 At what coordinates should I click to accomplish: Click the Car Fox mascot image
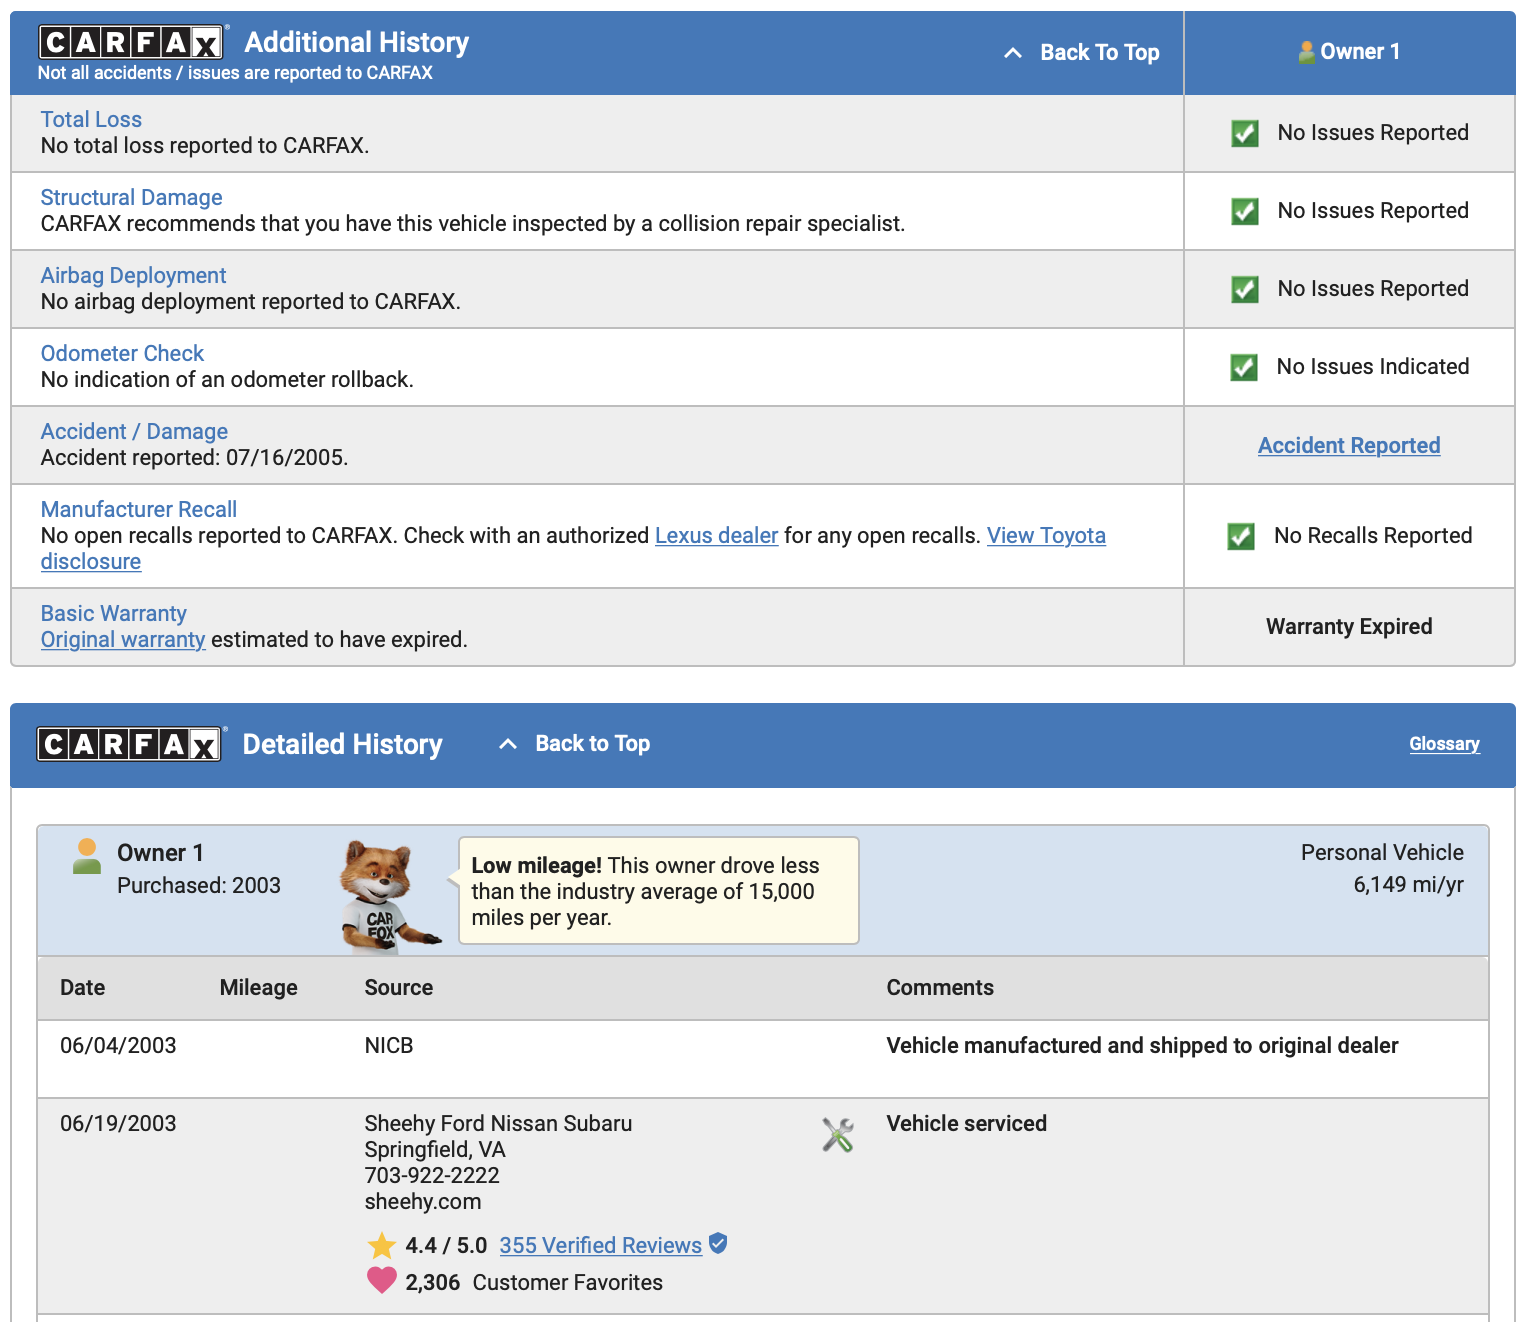(388, 895)
